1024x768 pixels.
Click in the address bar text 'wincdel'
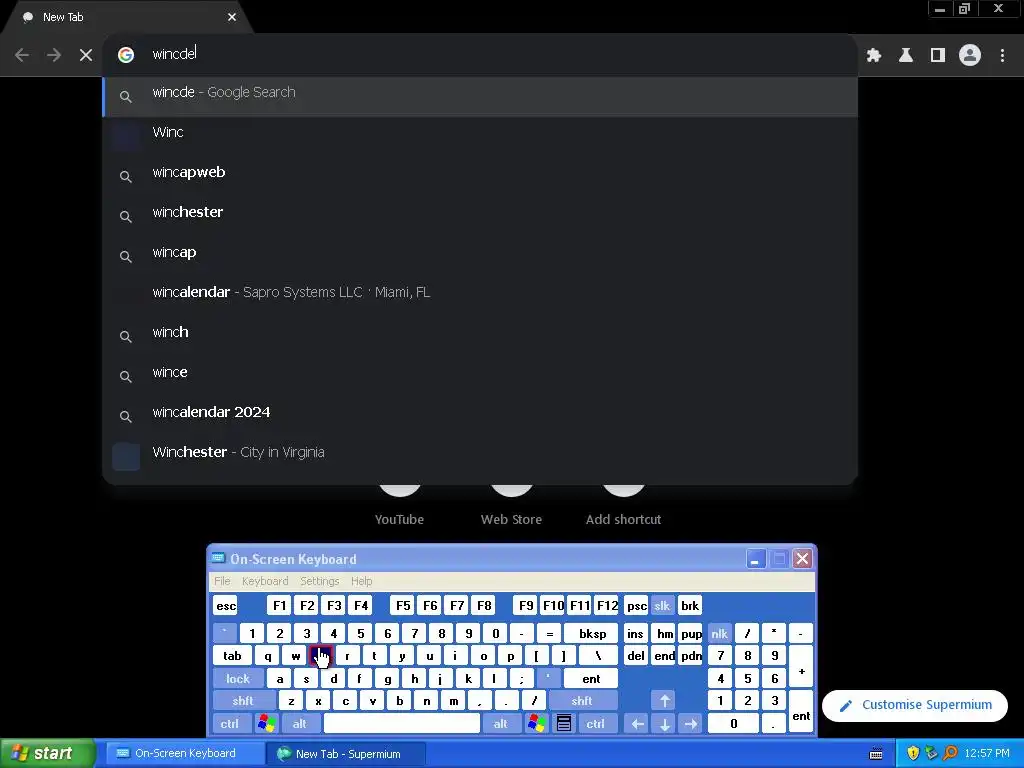click(x=174, y=54)
